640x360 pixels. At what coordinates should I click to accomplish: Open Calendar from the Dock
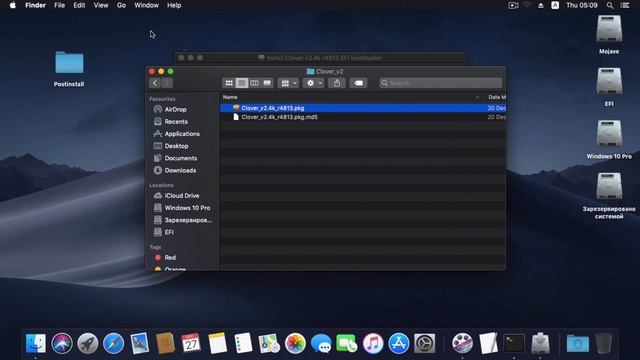pyautogui.click(x=191, y=343)
